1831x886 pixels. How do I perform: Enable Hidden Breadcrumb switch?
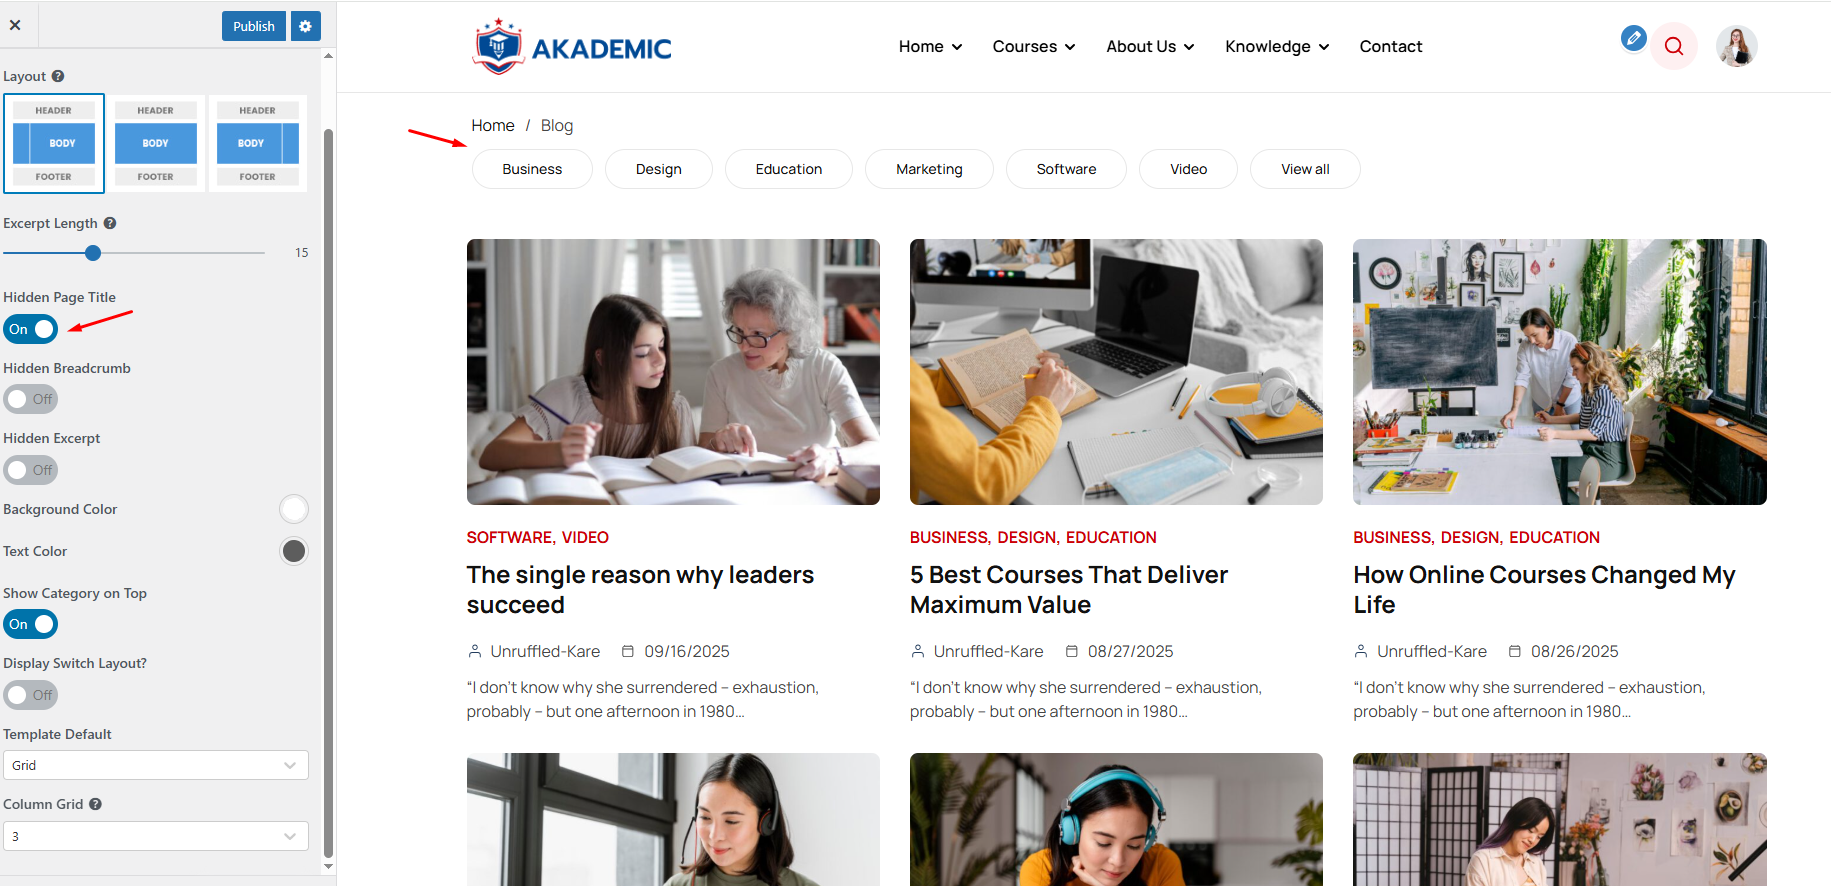tap(31, 399)
